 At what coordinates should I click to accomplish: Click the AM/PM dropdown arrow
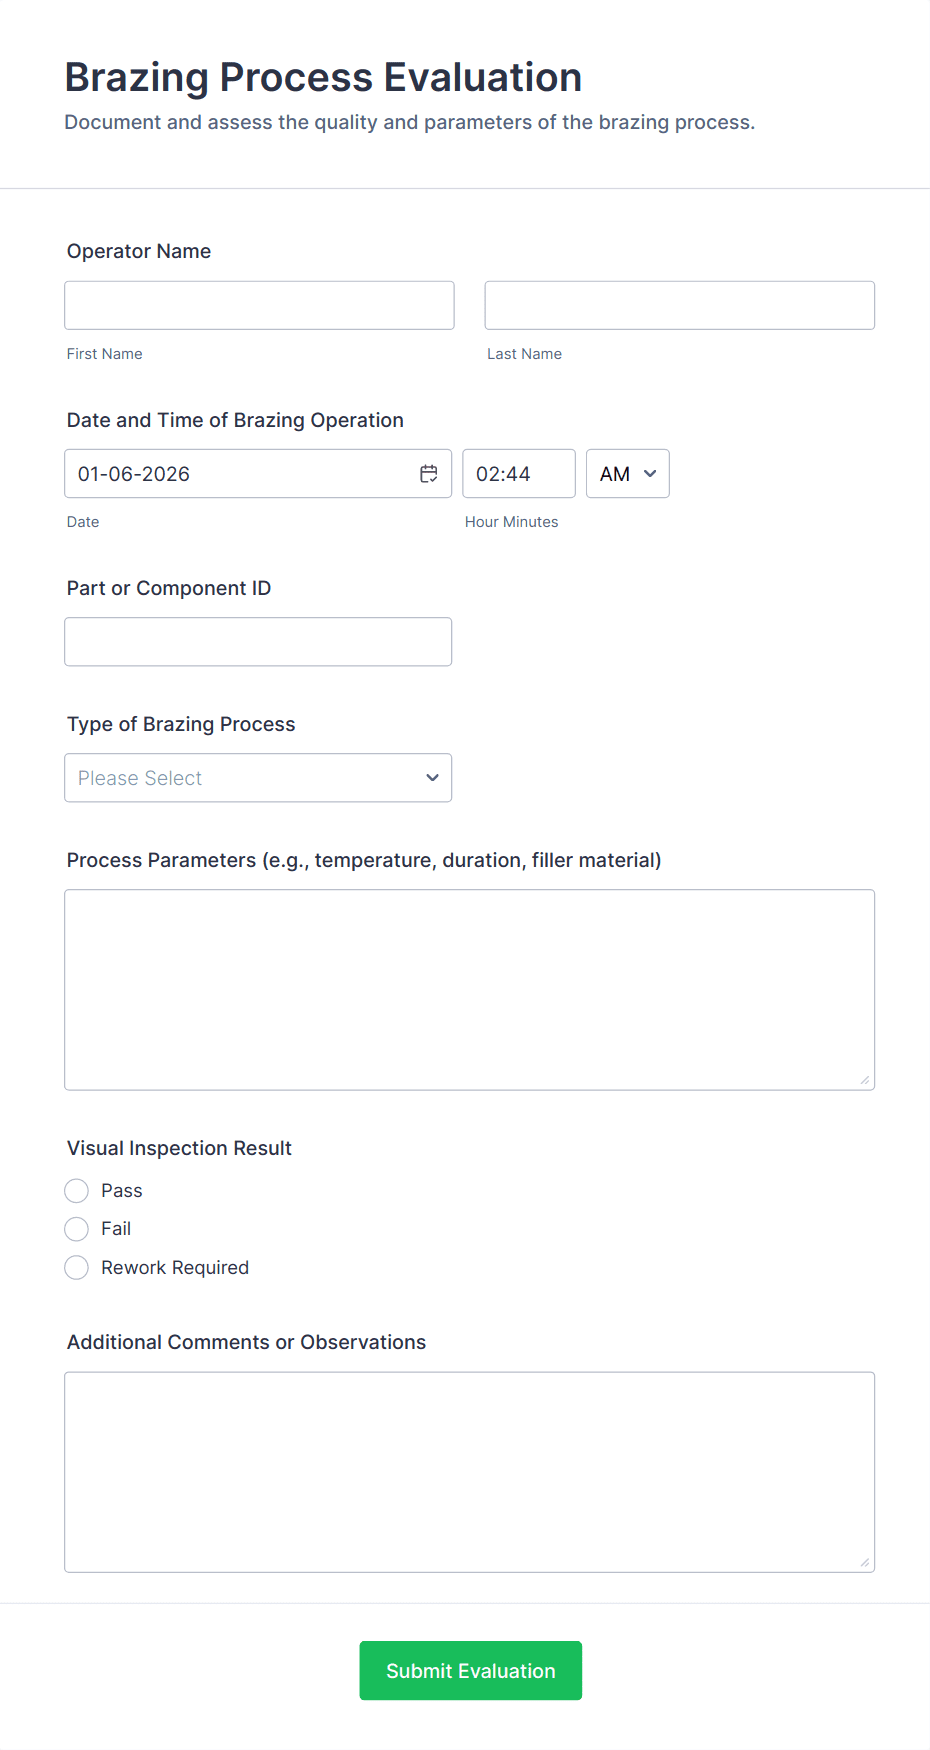(648, 473)
